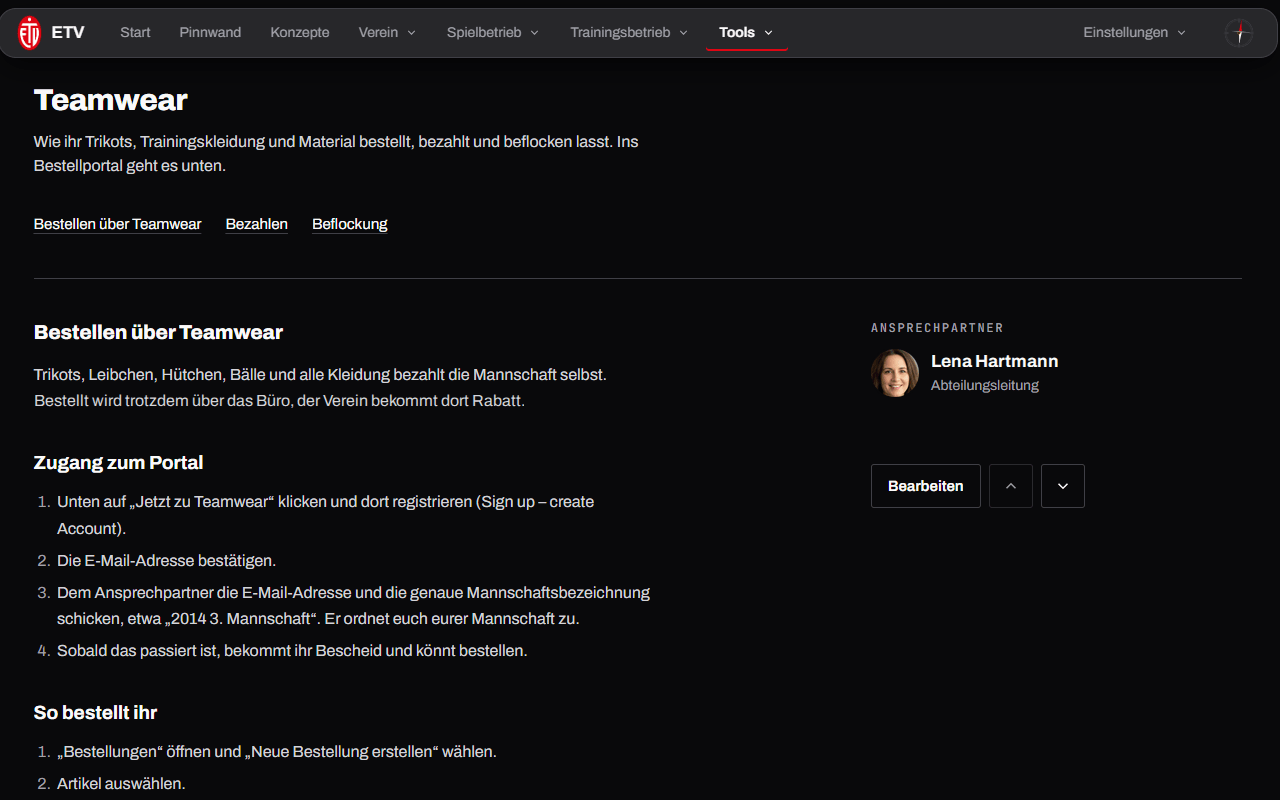Open the Tools dropdown menu
The height and width of the screenshot is (800, 1280).
(x=747, y=32)
